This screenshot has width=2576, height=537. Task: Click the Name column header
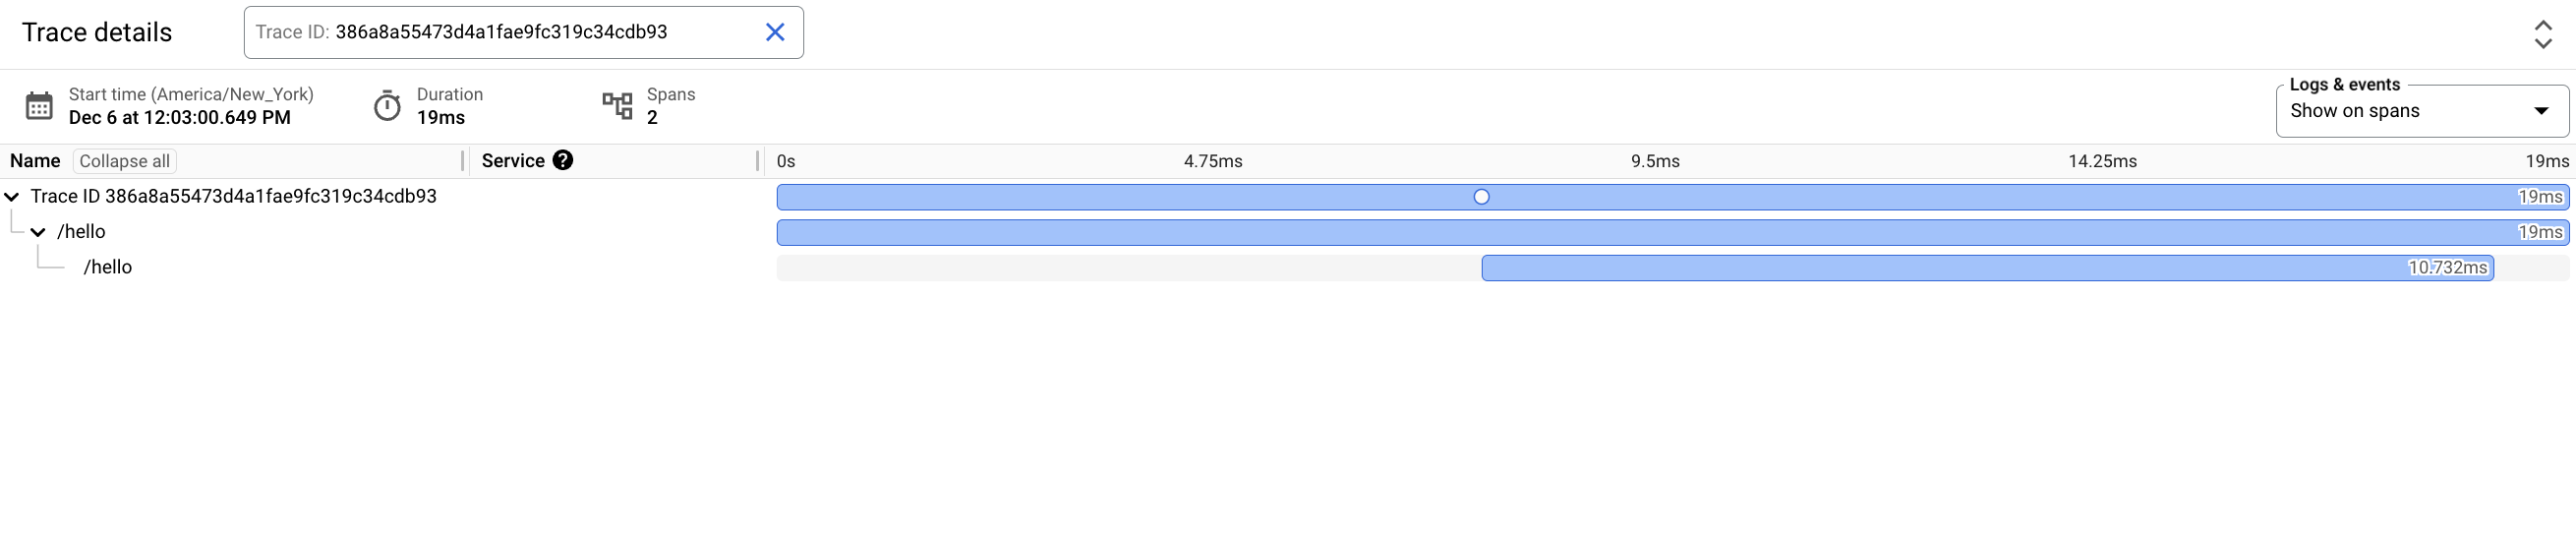click(35, 161)
